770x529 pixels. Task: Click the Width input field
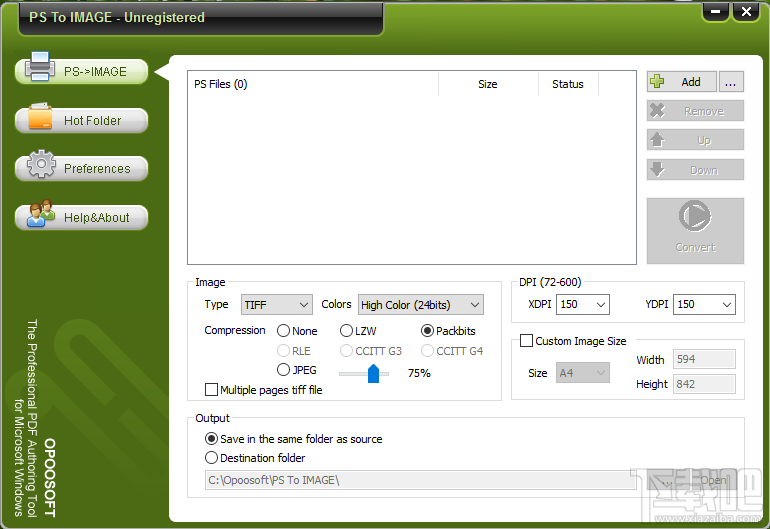pos(704,359)
